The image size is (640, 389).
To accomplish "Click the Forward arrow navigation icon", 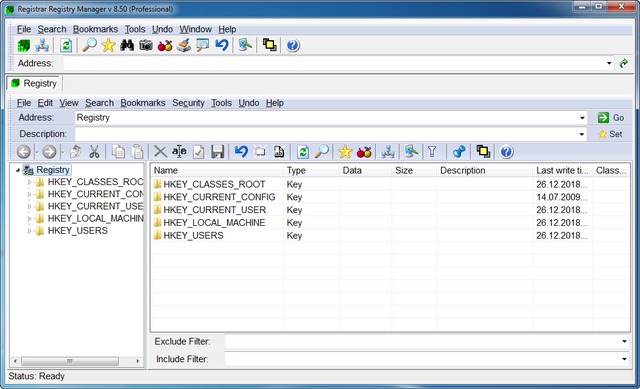I will click(x=49, y=152).
